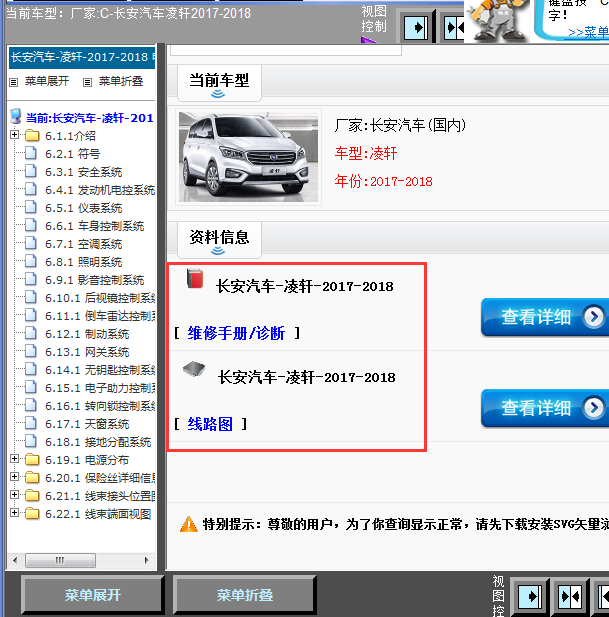Click 菜单折叠 link above the tree
Screen dimensions: 609x617
[x=121, y=81]
